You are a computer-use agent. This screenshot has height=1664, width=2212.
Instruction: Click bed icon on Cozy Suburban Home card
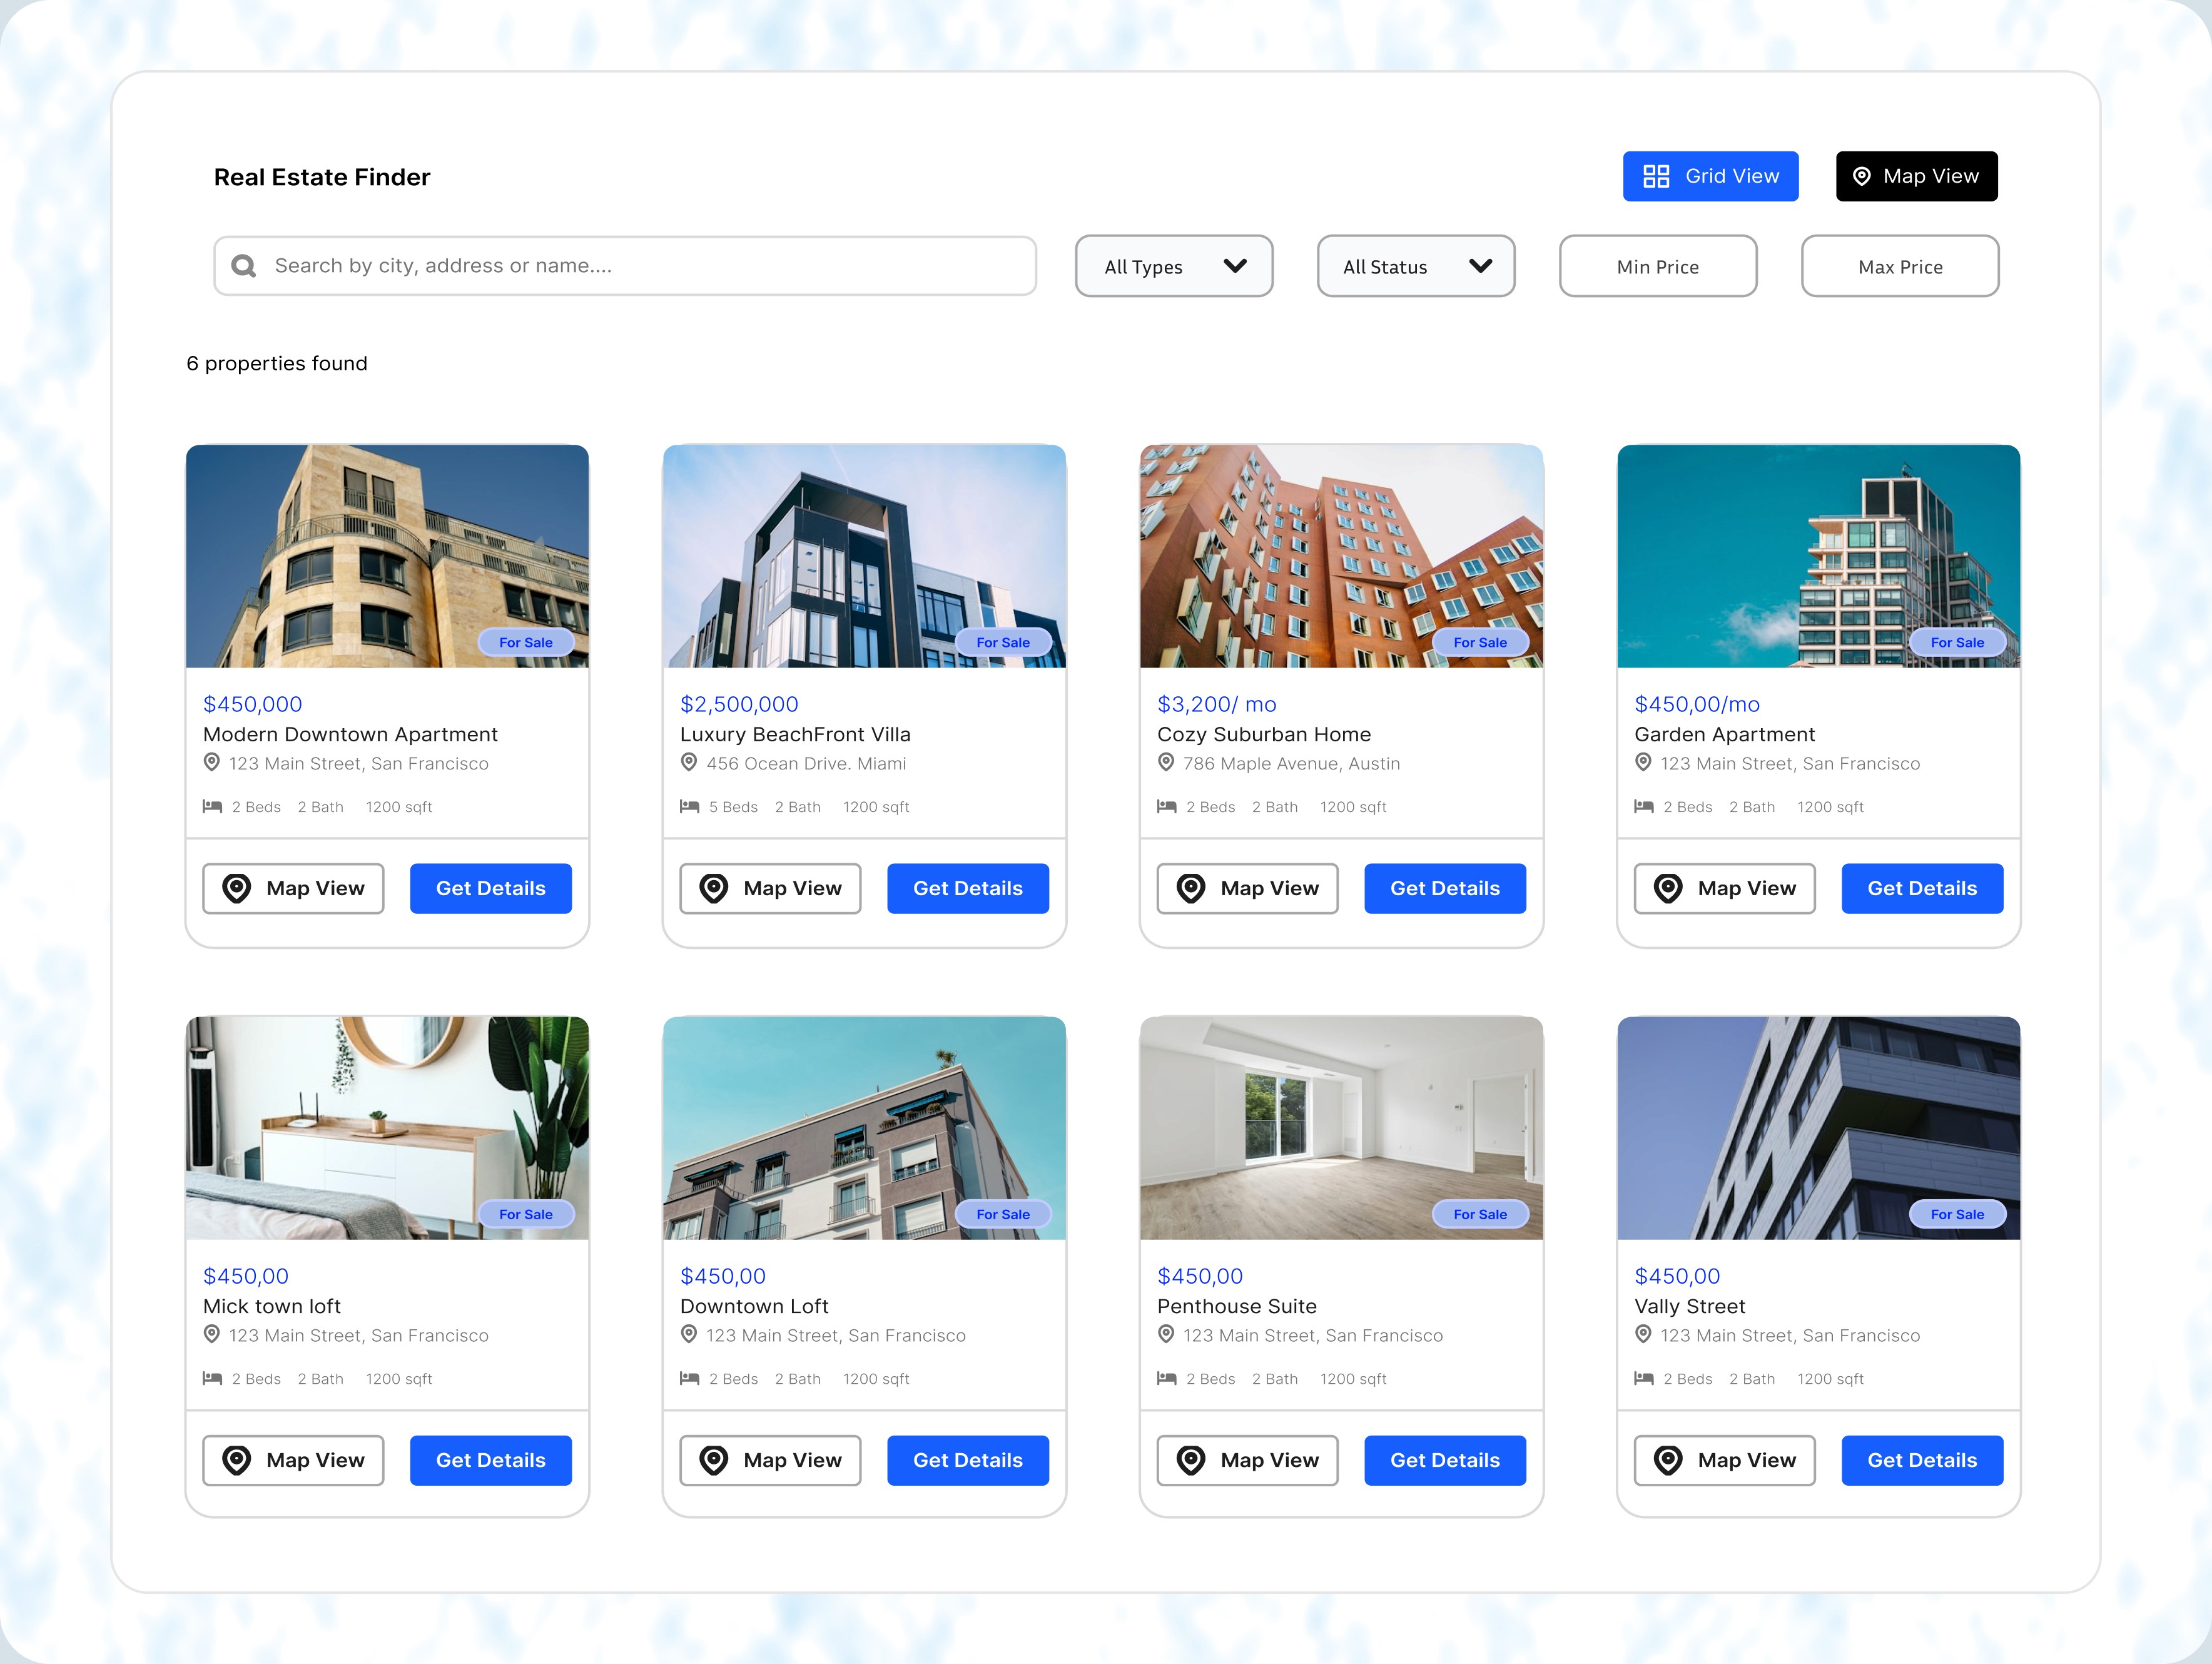click(1166, 806)
